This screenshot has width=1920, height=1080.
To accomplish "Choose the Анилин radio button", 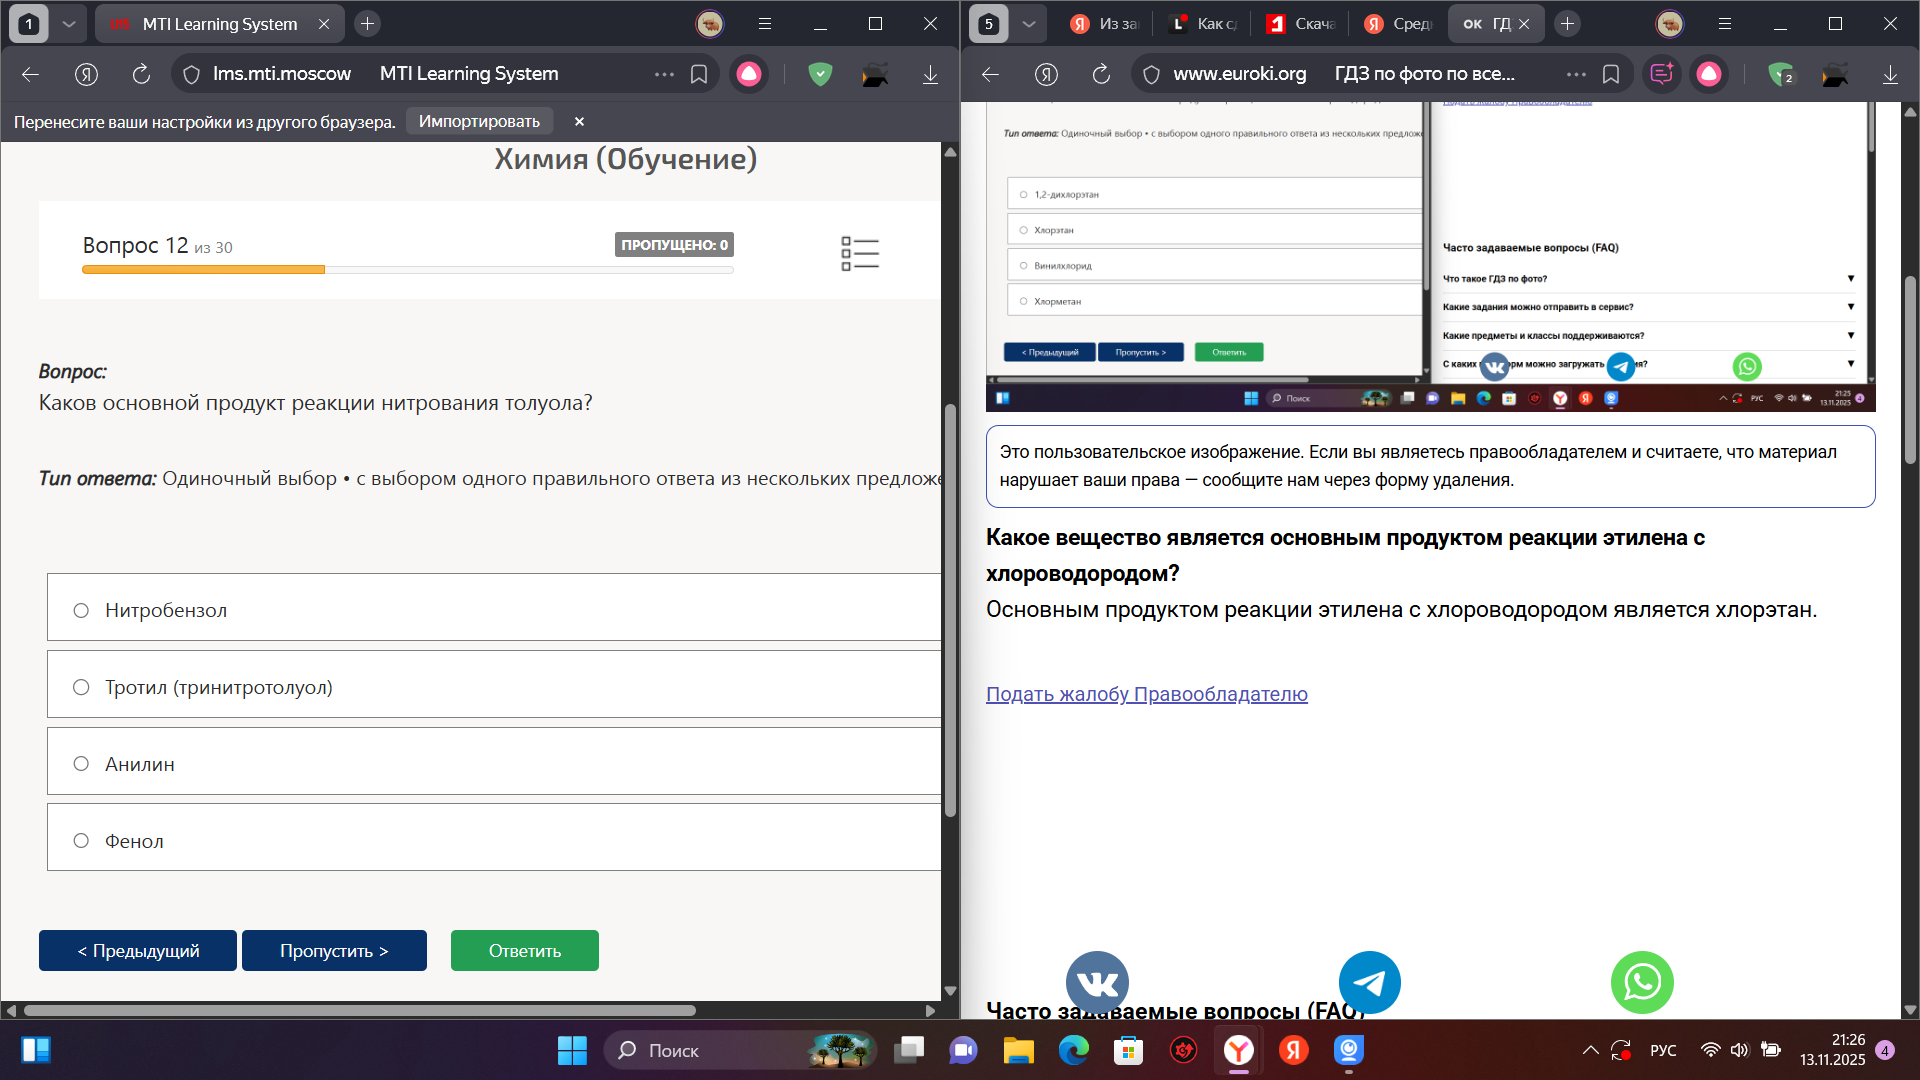I will coord(81,764).
